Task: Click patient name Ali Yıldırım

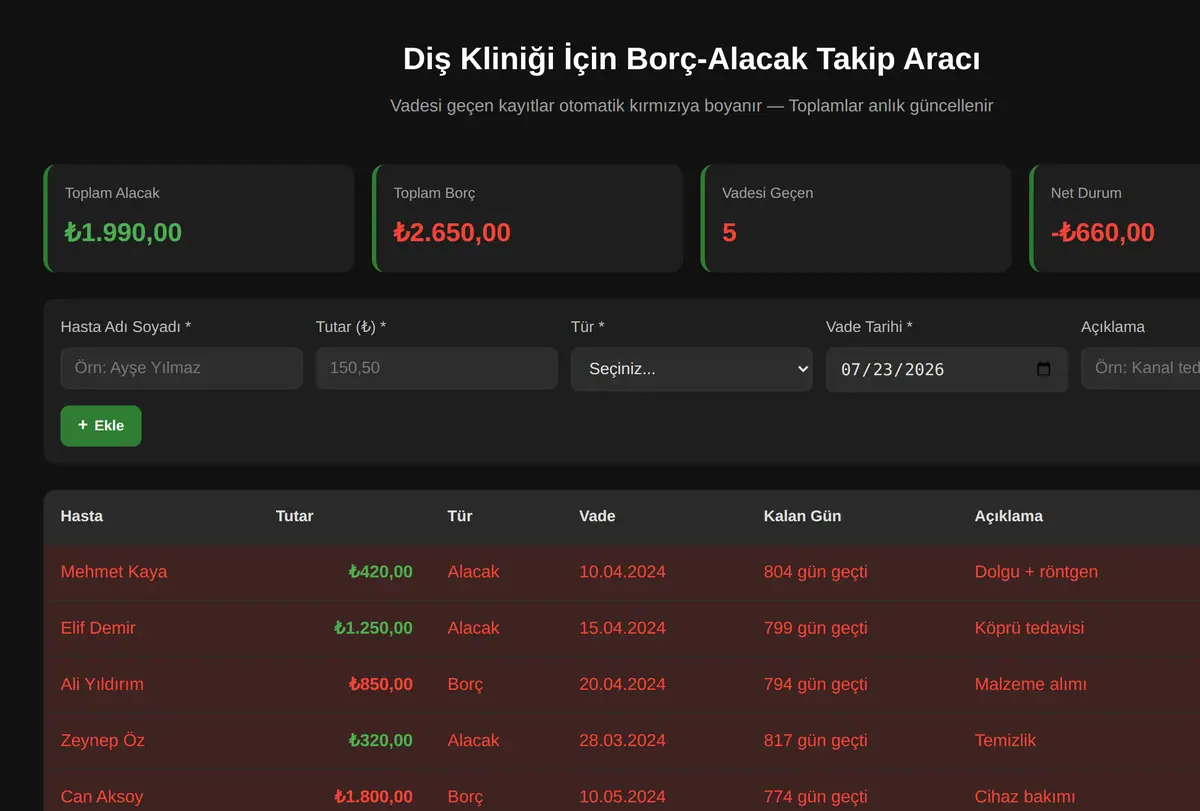Action: click(x=102, y=684)
